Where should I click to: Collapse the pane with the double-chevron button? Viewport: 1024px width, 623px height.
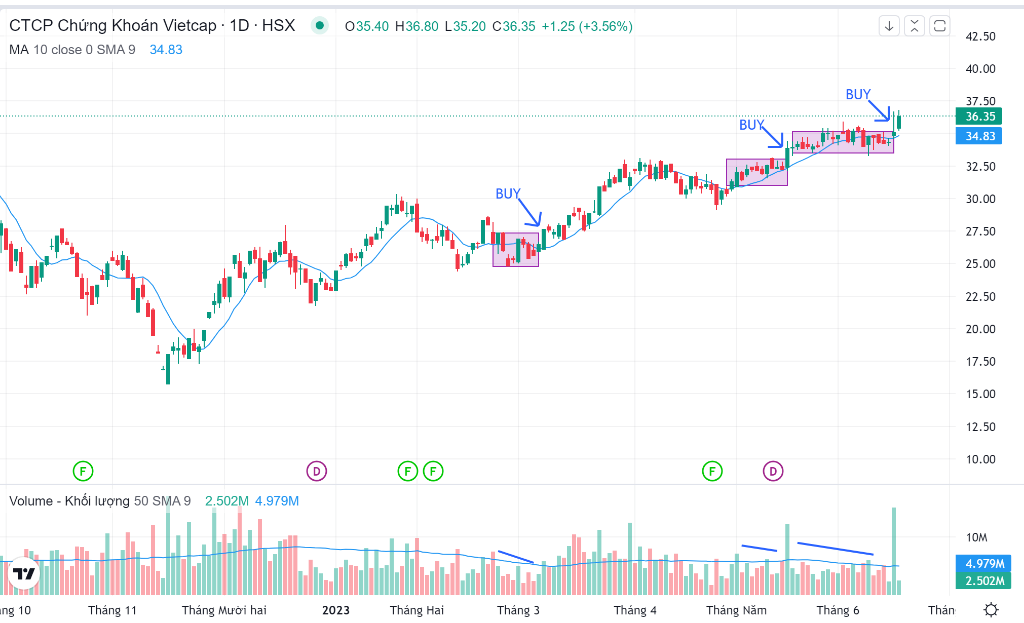[914, 26]
